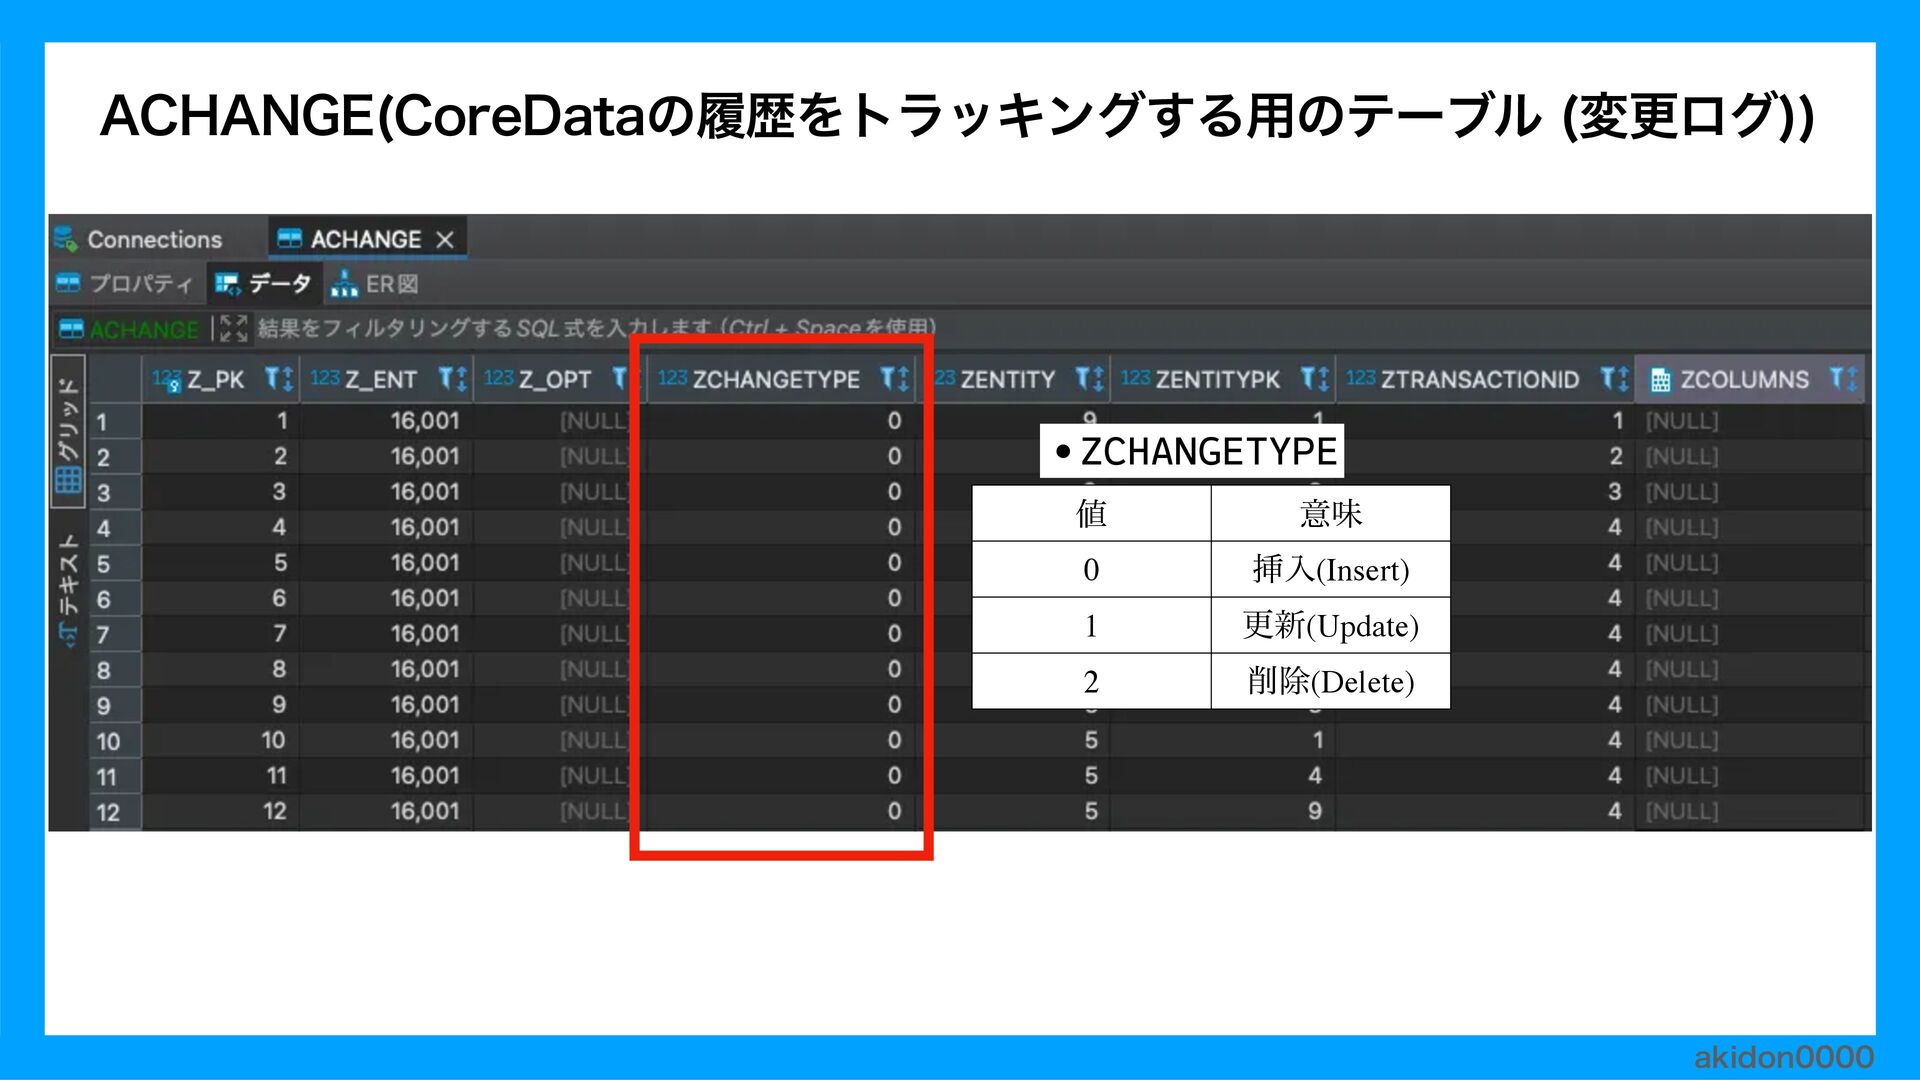Switch to テキスト text view
Screen dimensions: 1920x1080
(68, 590)
